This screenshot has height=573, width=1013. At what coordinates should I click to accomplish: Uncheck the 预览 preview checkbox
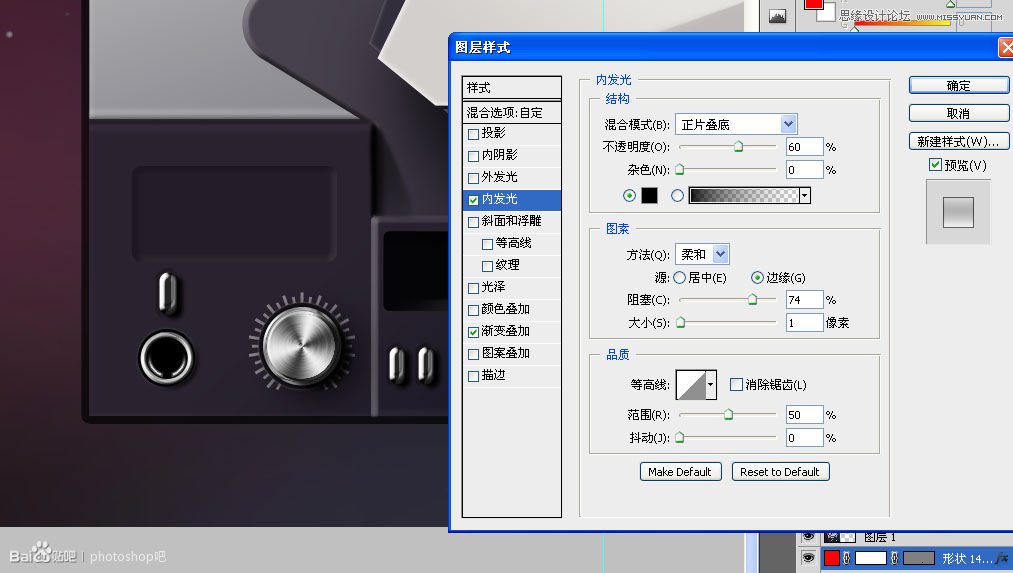935,165
